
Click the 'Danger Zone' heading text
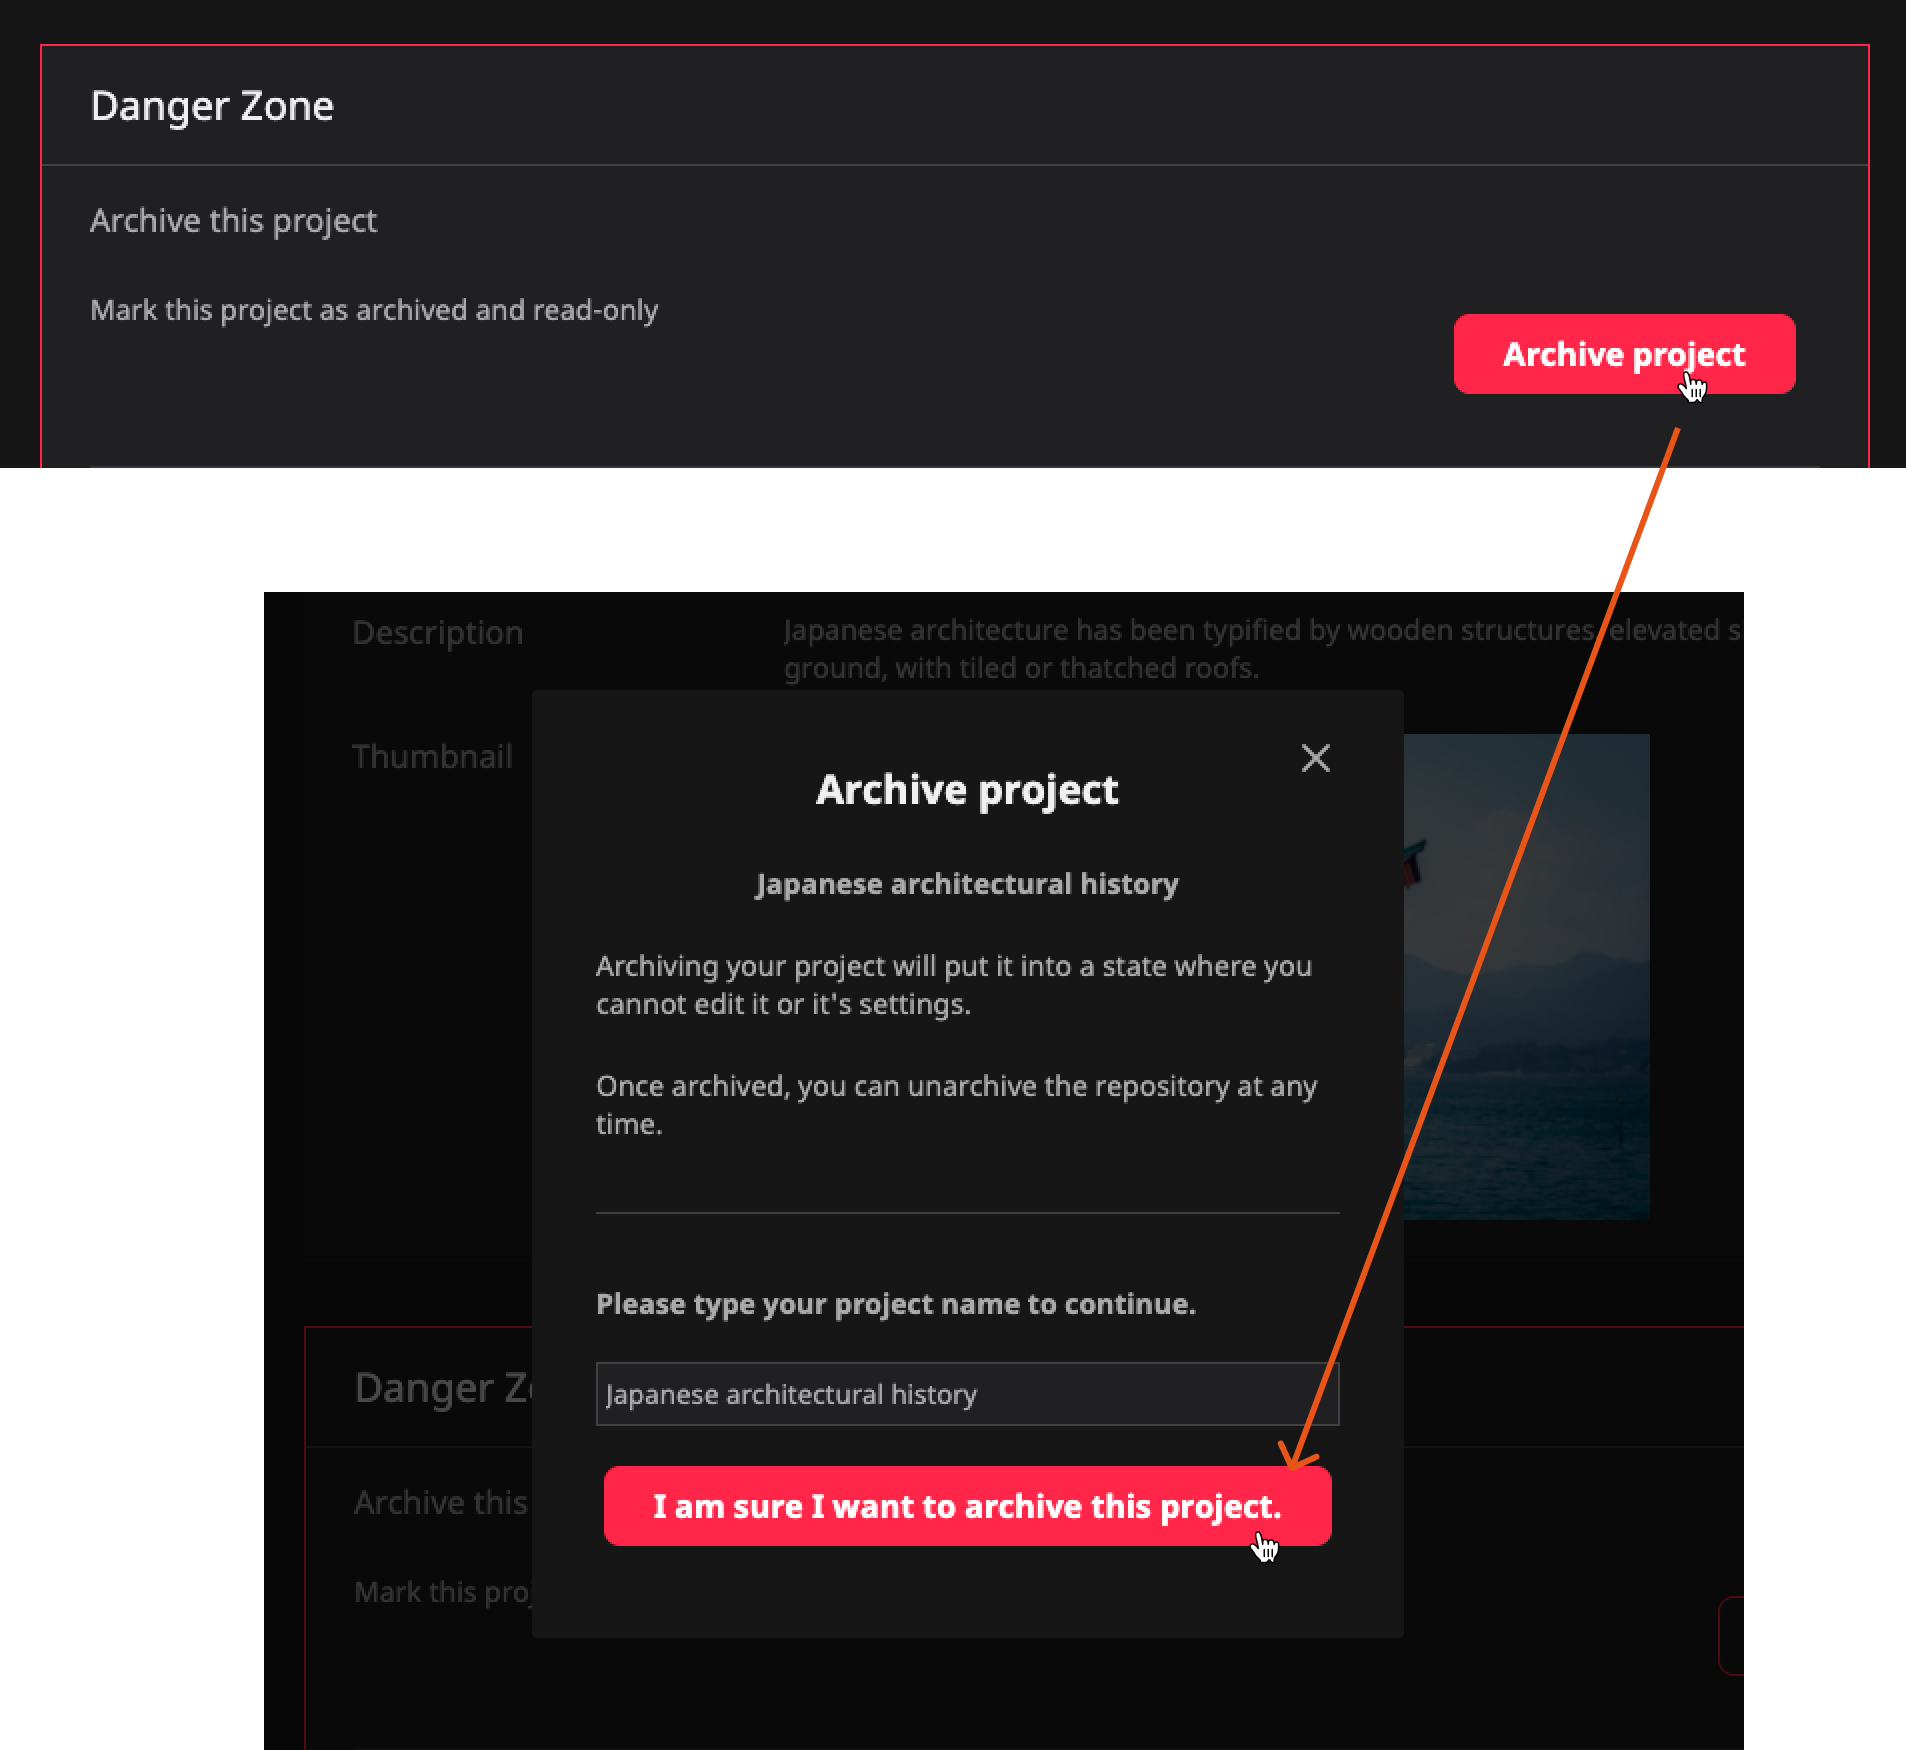tap(212, 106)
